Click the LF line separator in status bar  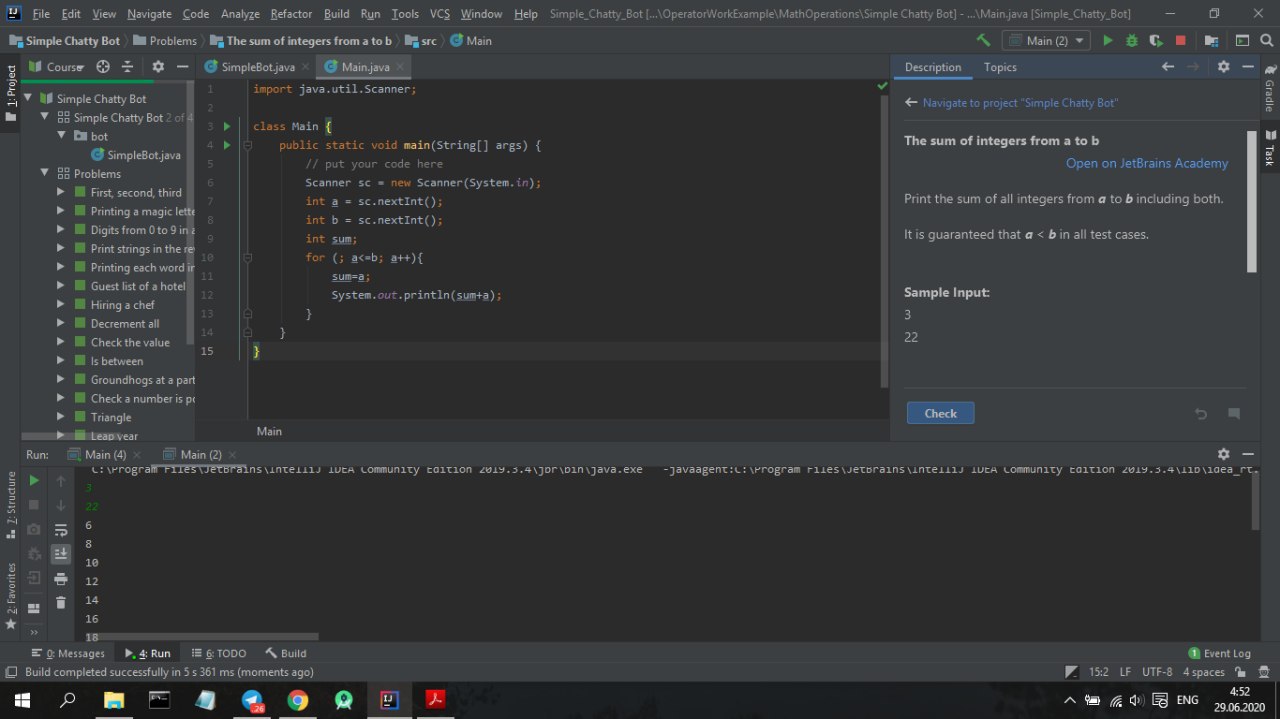[x=1125, y=672]
